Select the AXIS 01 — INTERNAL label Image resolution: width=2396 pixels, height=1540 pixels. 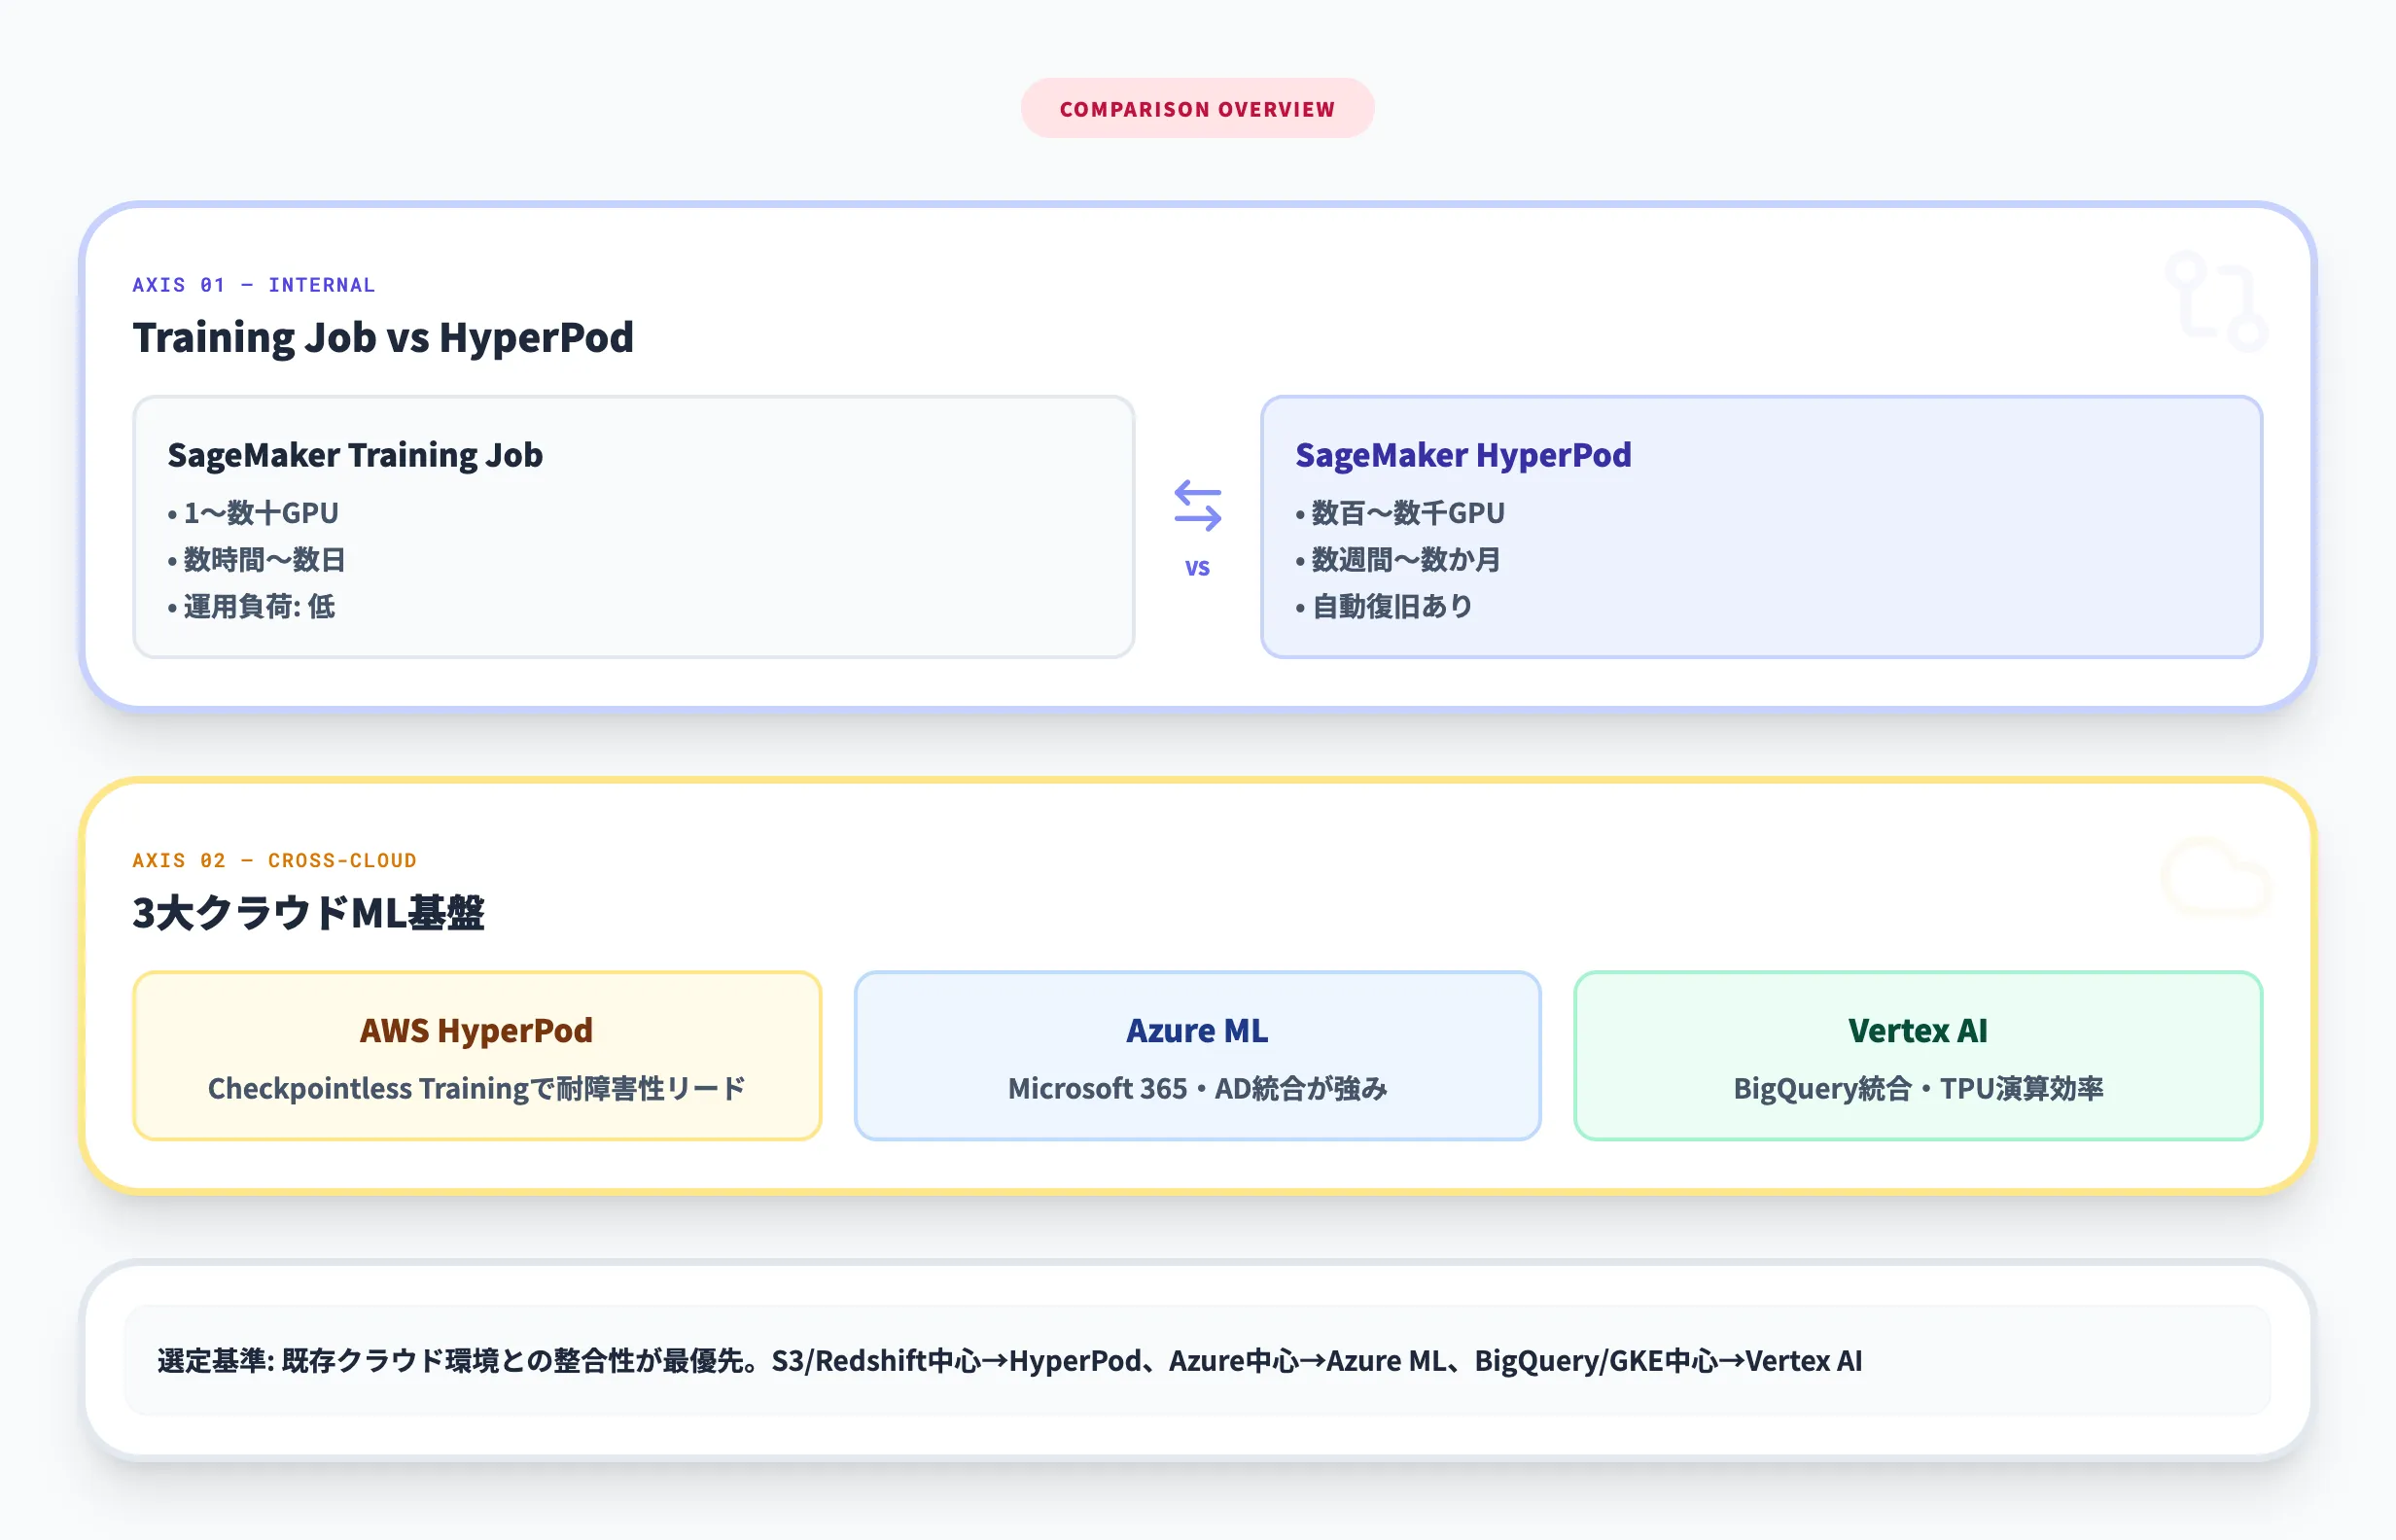[x=253, y=284]
